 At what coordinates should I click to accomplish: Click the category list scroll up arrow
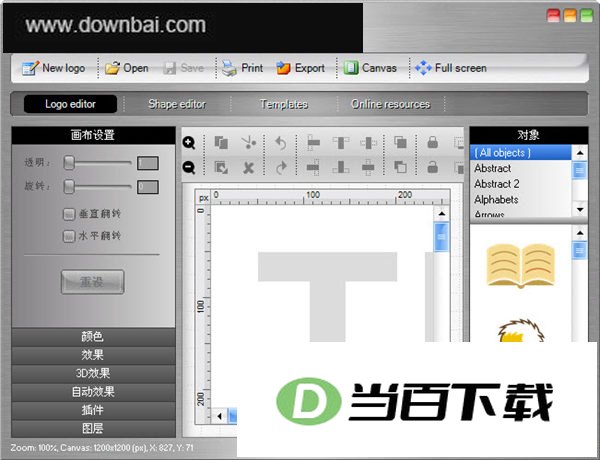580,153
